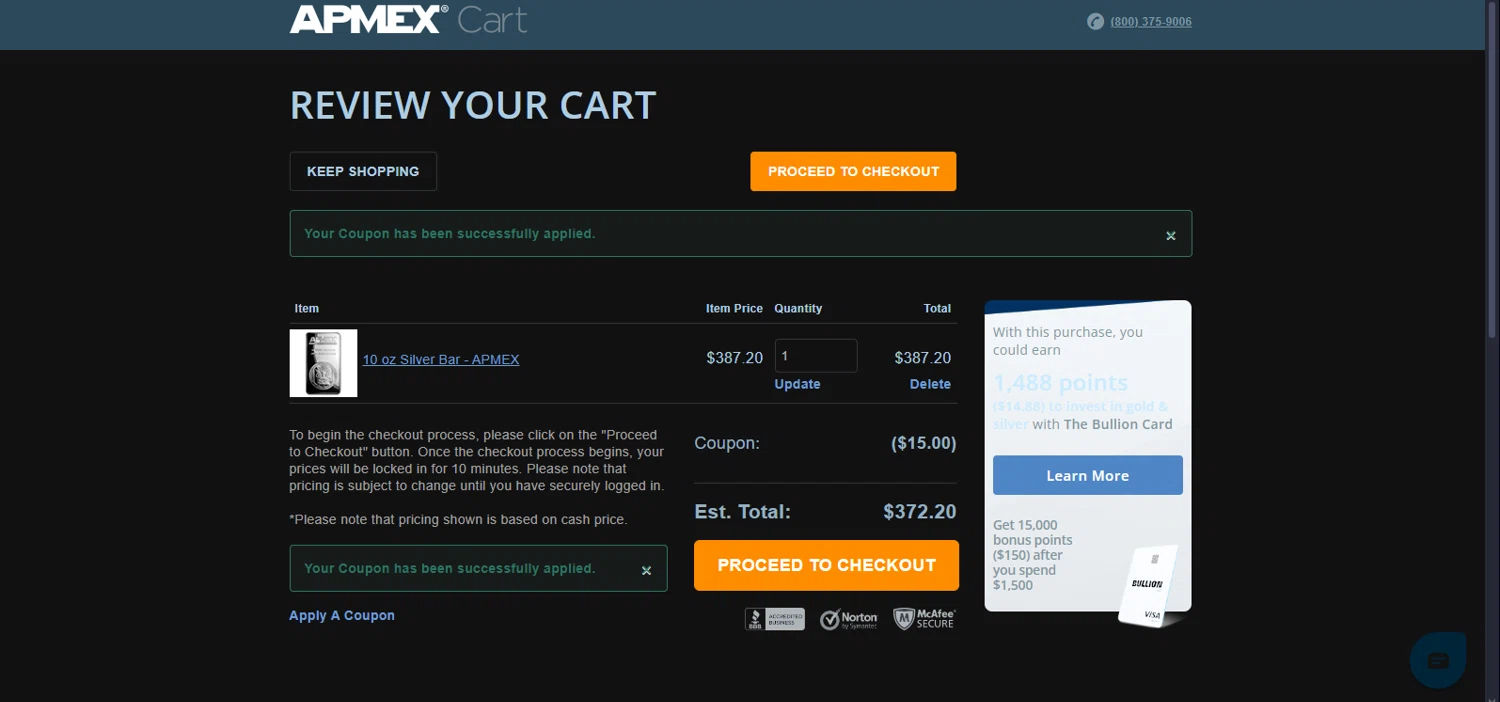Click the phone icon beside the number
Viewport: 1500px width, 702px height.
coord(1095,22)
